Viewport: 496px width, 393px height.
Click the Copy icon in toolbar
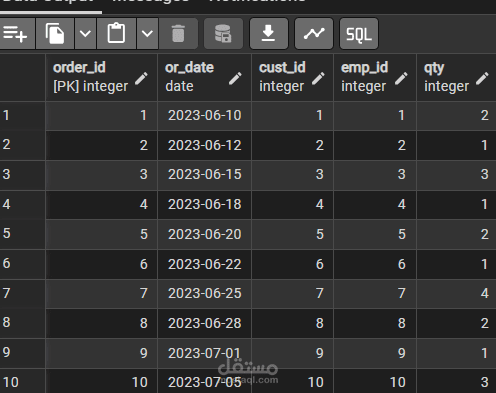[x=55, y=34]
